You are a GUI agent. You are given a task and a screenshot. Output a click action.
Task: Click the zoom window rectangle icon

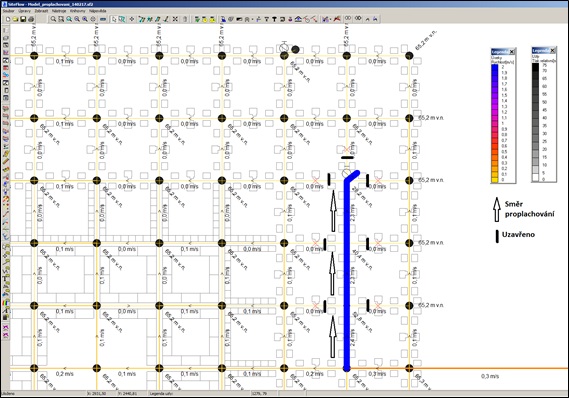click(61, 19)
